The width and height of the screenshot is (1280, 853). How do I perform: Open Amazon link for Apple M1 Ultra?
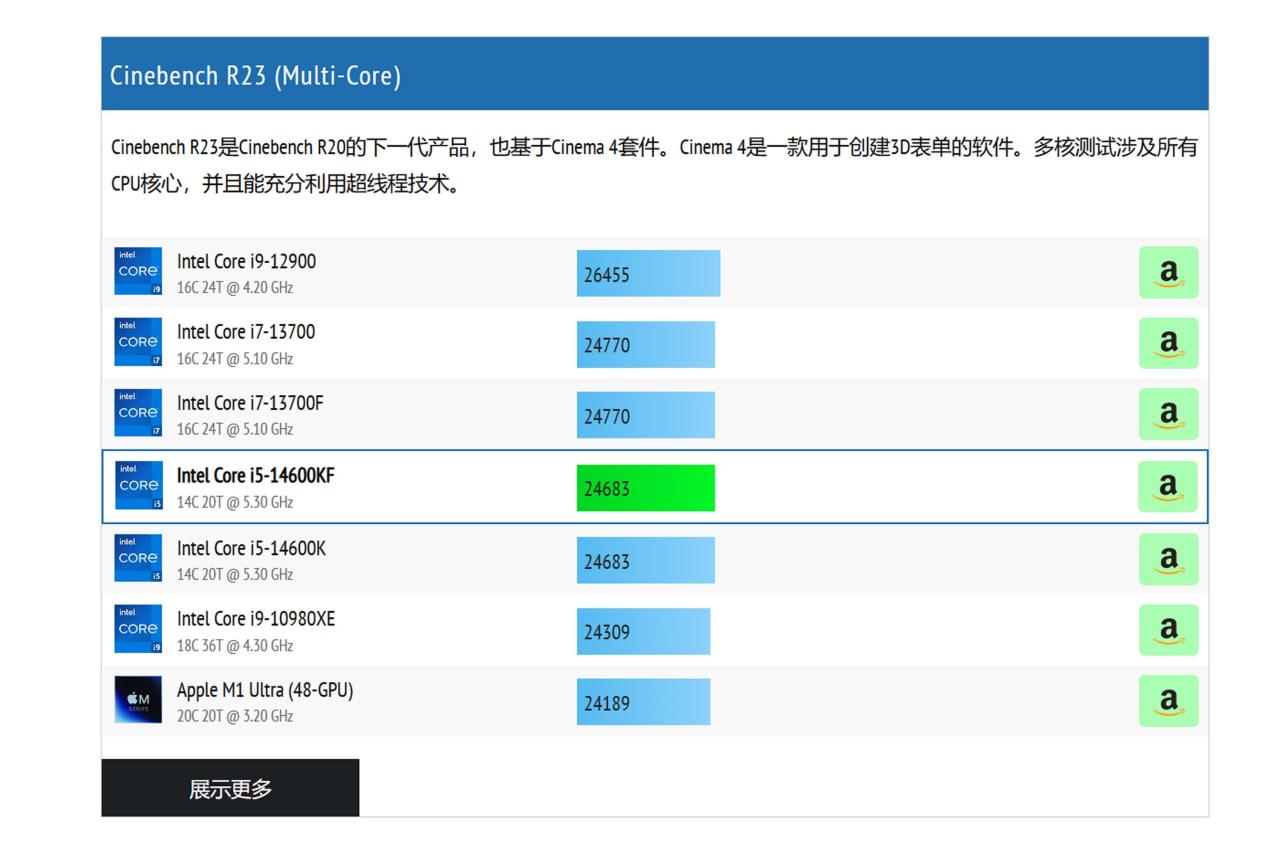[1168, 701]
